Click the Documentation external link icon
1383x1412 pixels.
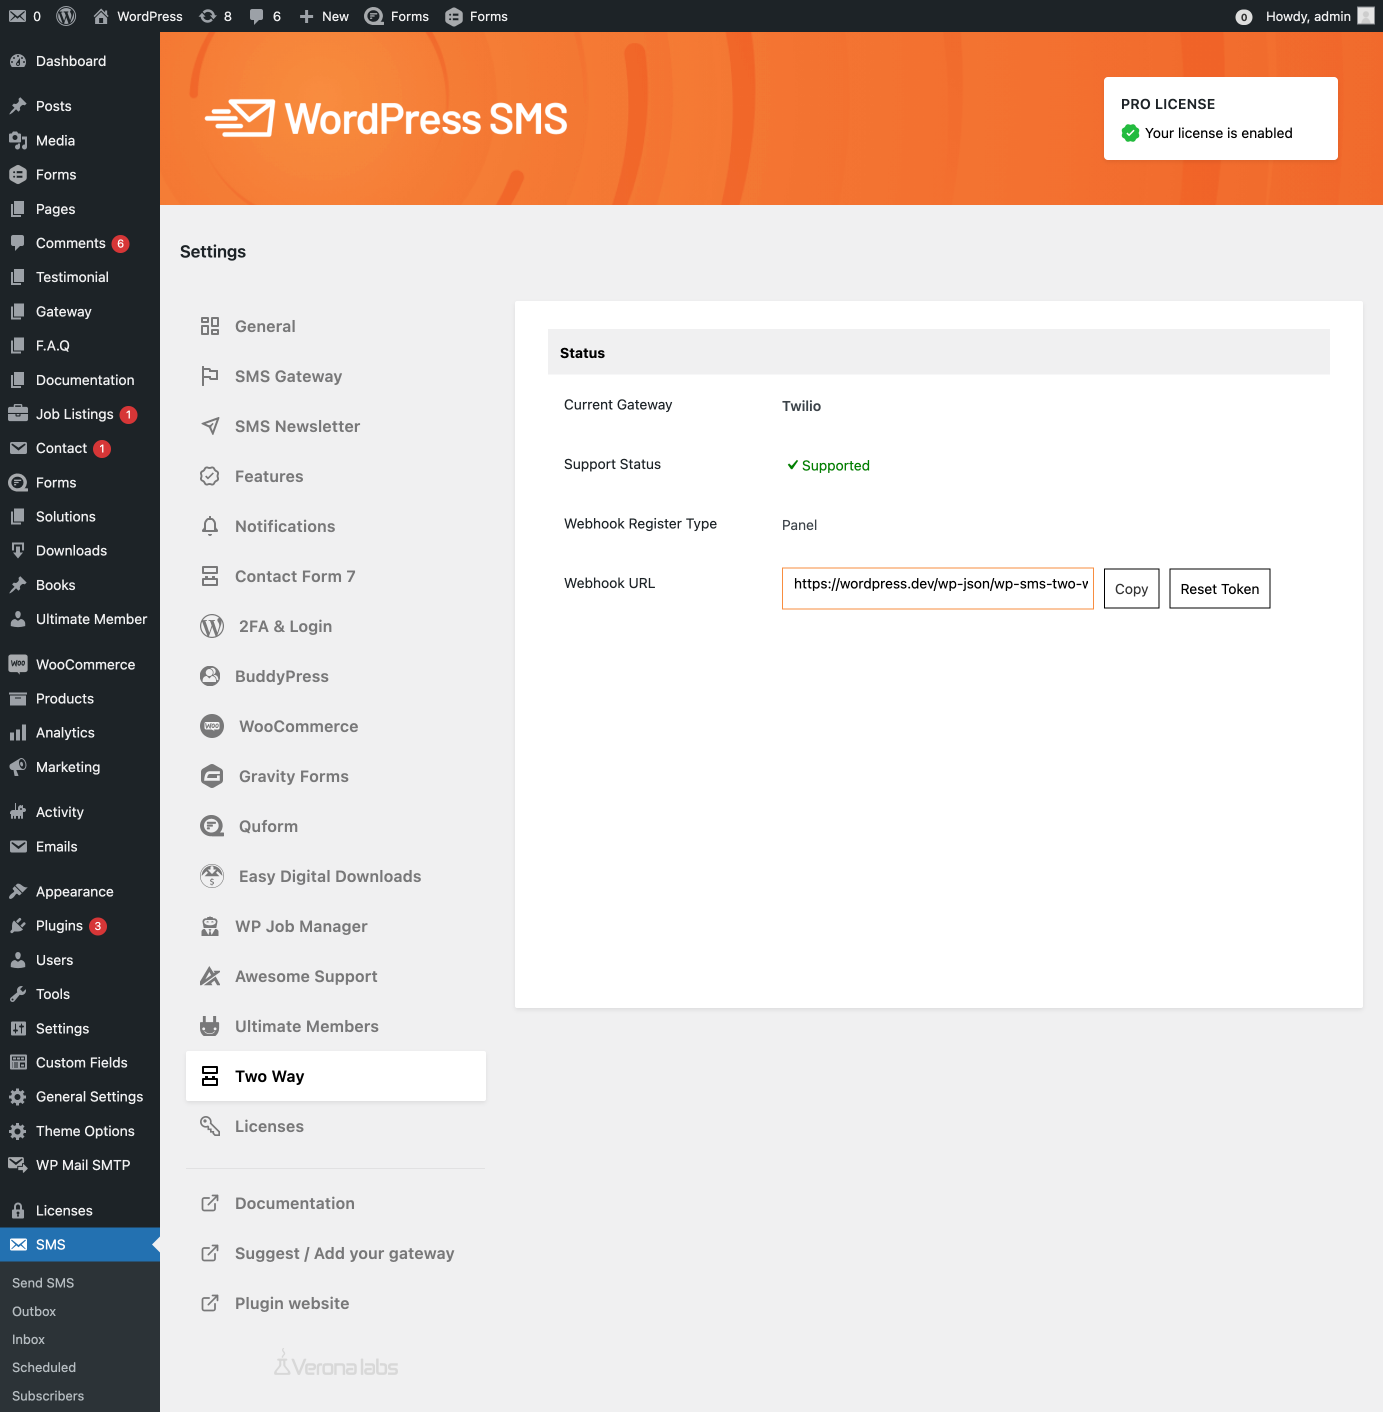click(x=210, y=1203)
